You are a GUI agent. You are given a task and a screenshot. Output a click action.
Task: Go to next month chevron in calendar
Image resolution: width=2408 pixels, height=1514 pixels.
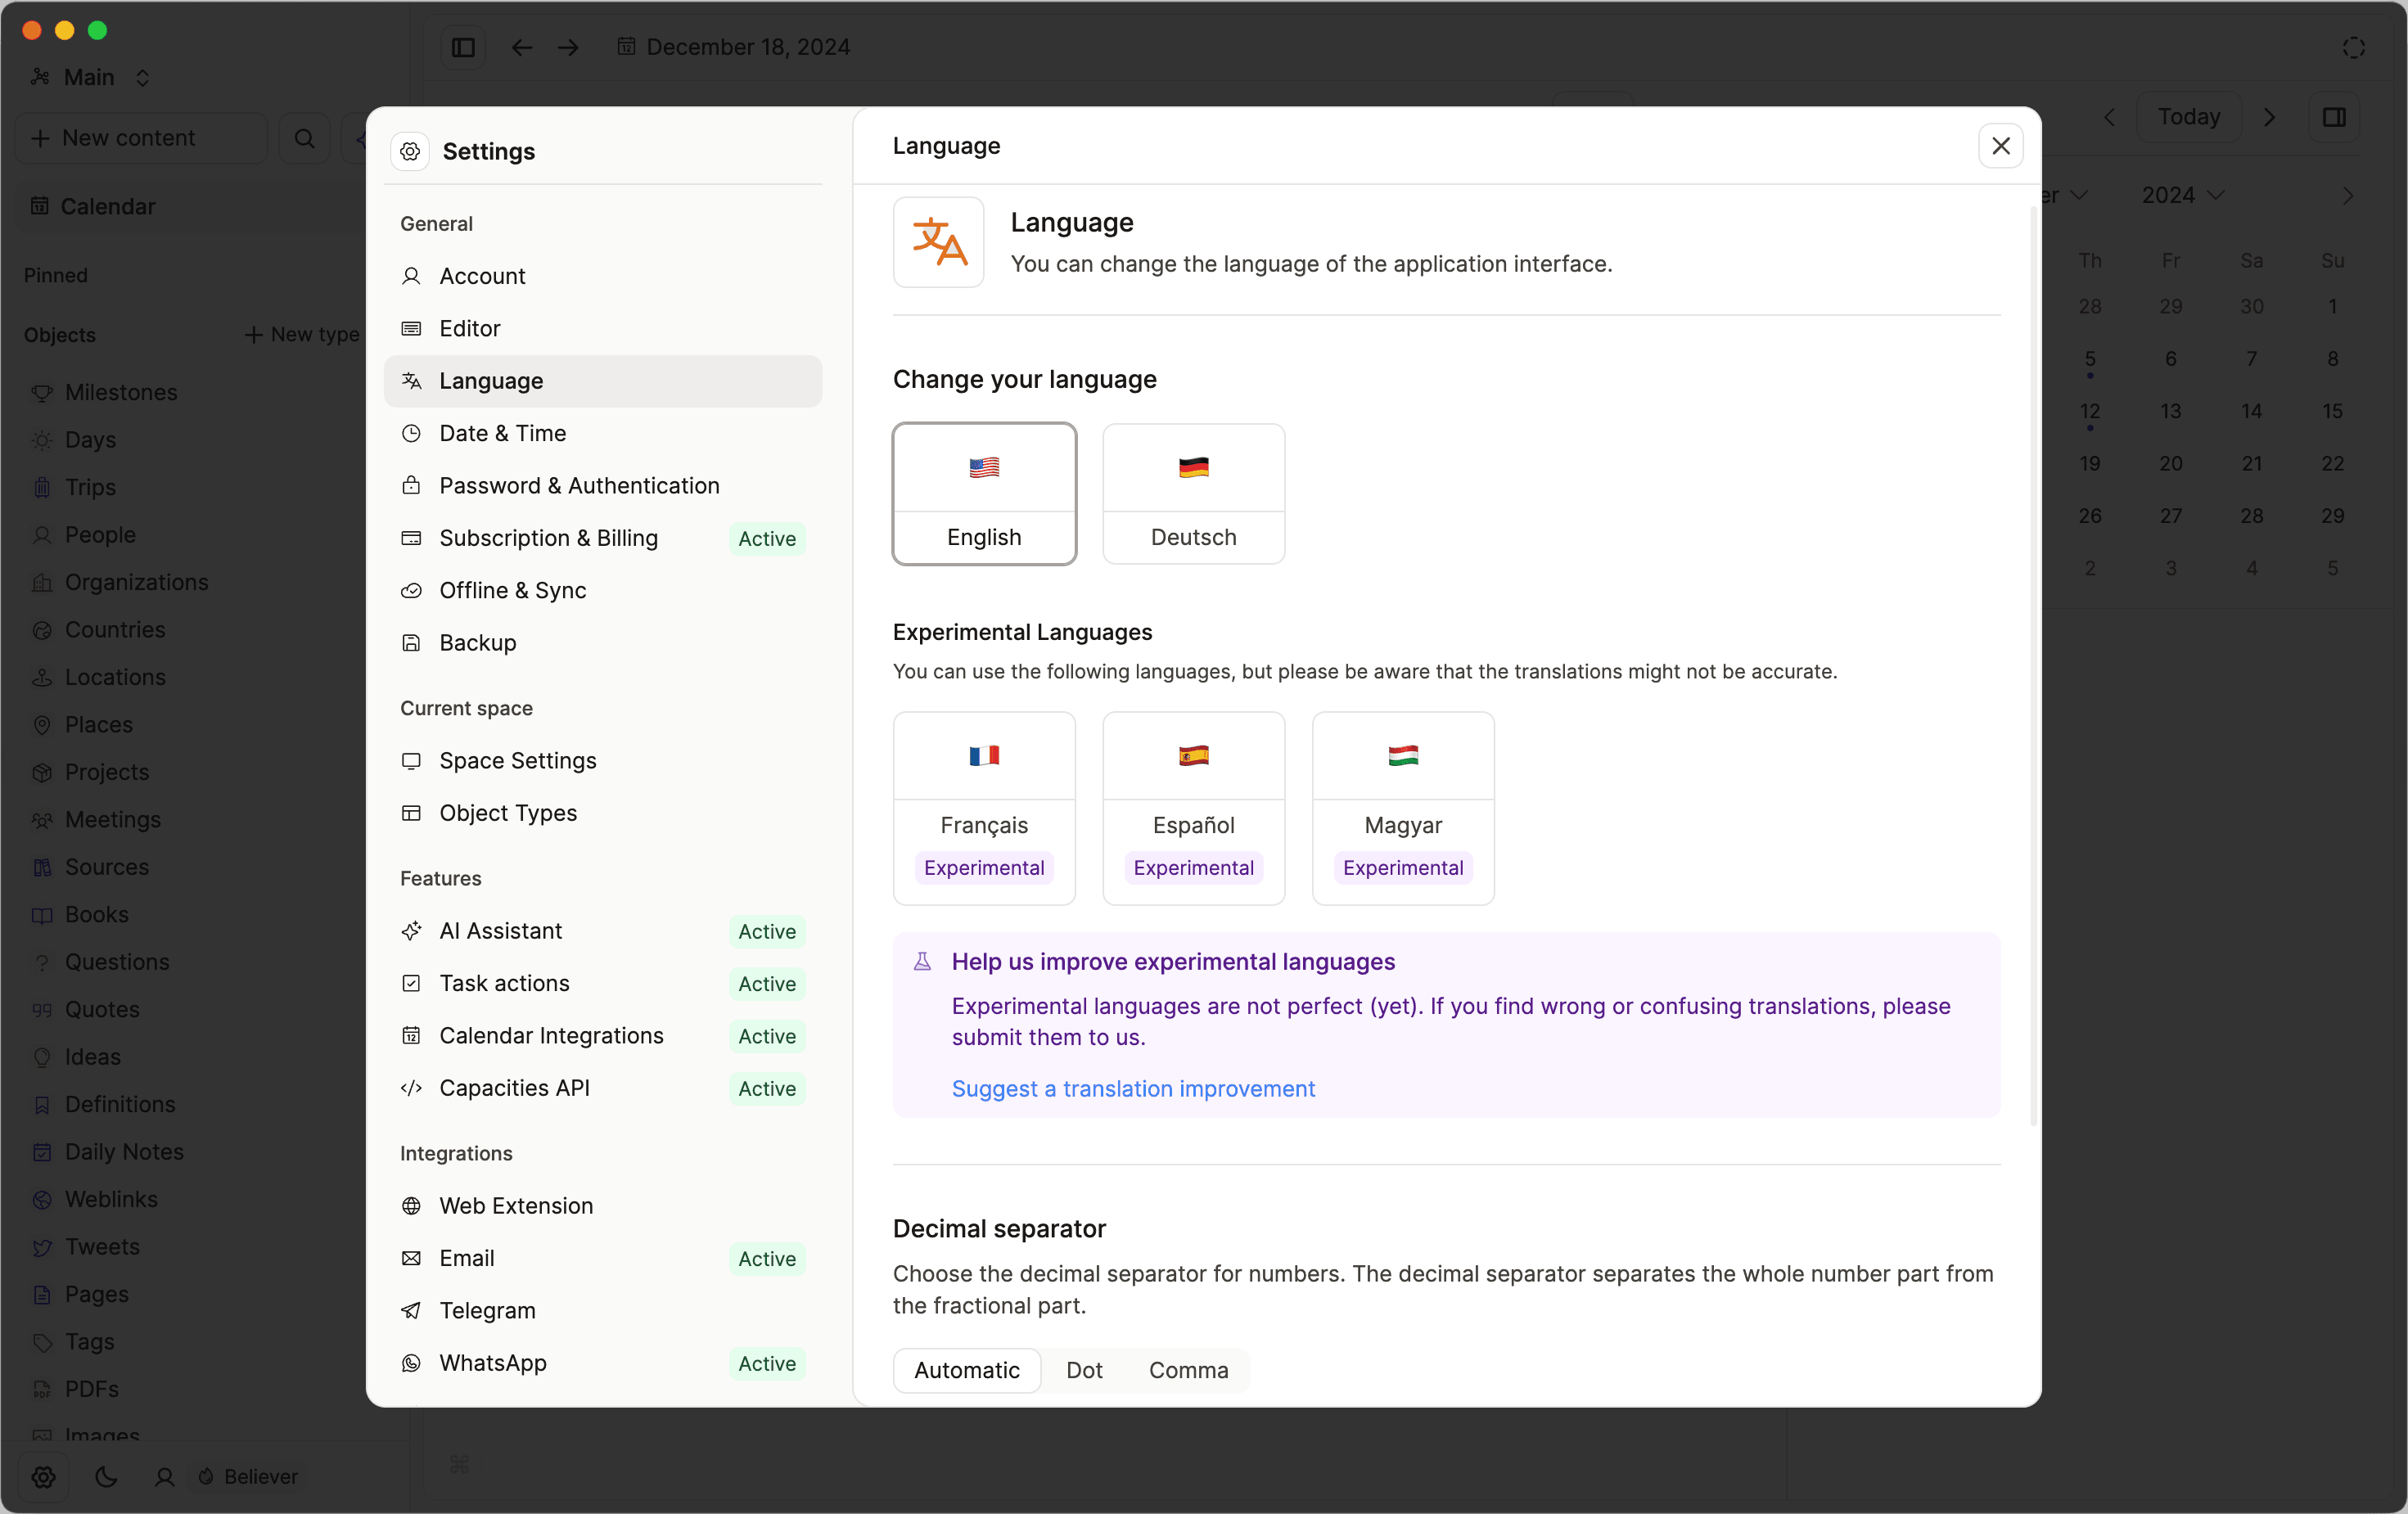(2347, 195)
